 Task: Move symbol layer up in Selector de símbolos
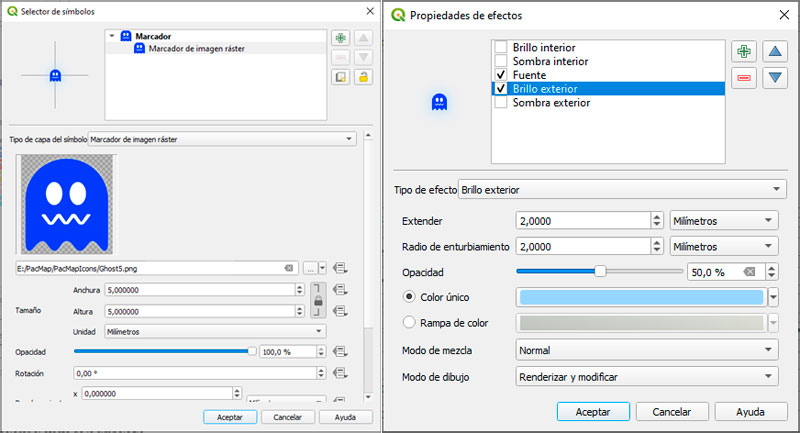[363, 38]
